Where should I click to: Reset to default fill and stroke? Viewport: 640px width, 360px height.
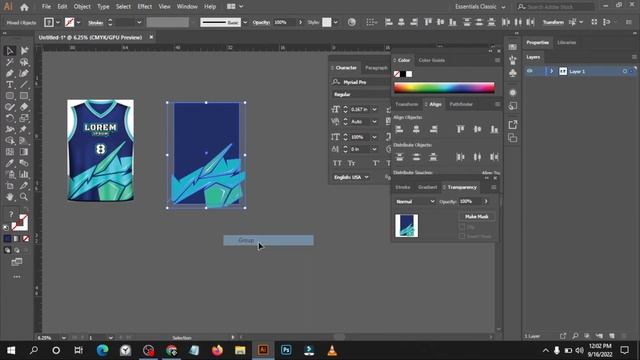click(x=6, y=228)
